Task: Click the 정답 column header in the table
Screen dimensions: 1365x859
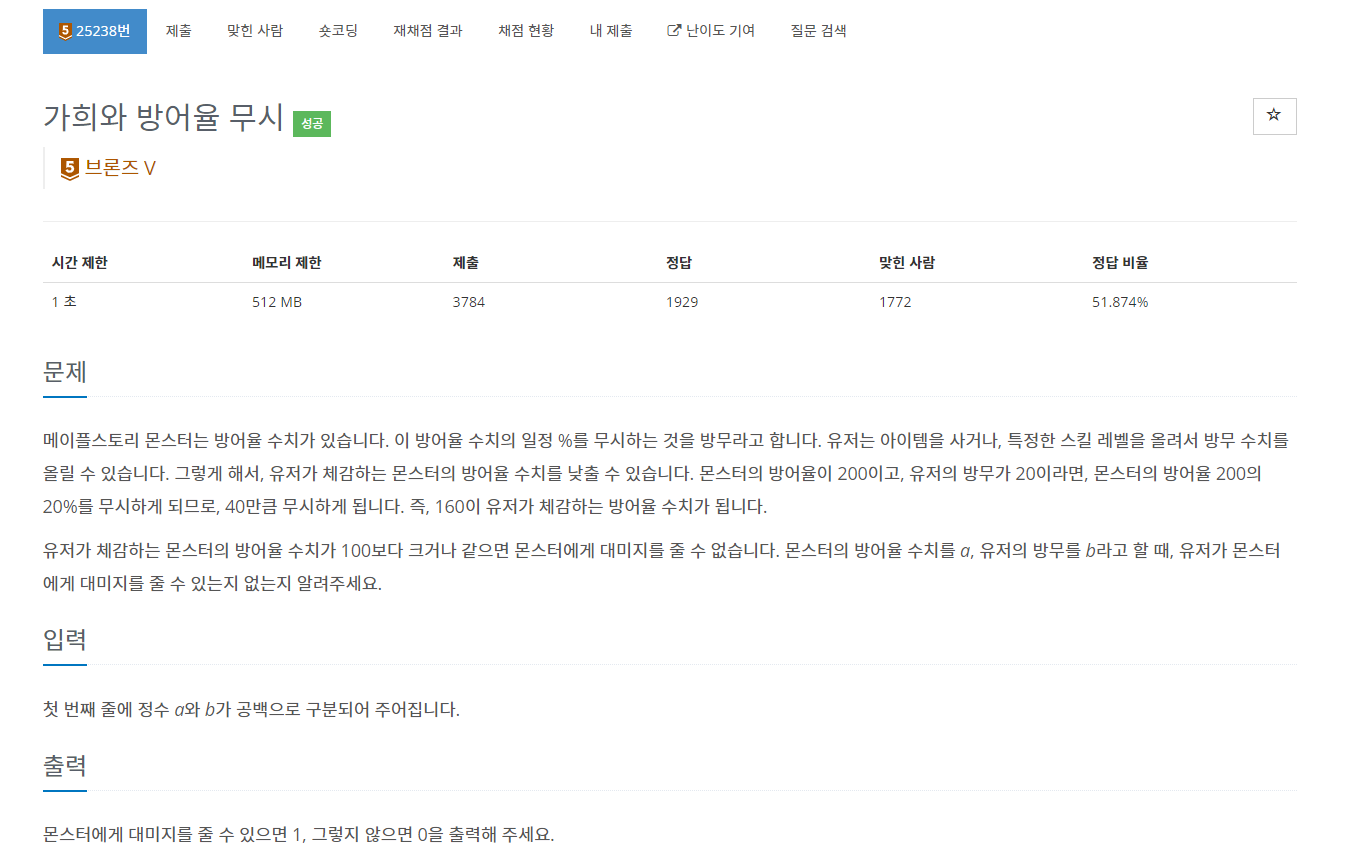Action: 679,263
